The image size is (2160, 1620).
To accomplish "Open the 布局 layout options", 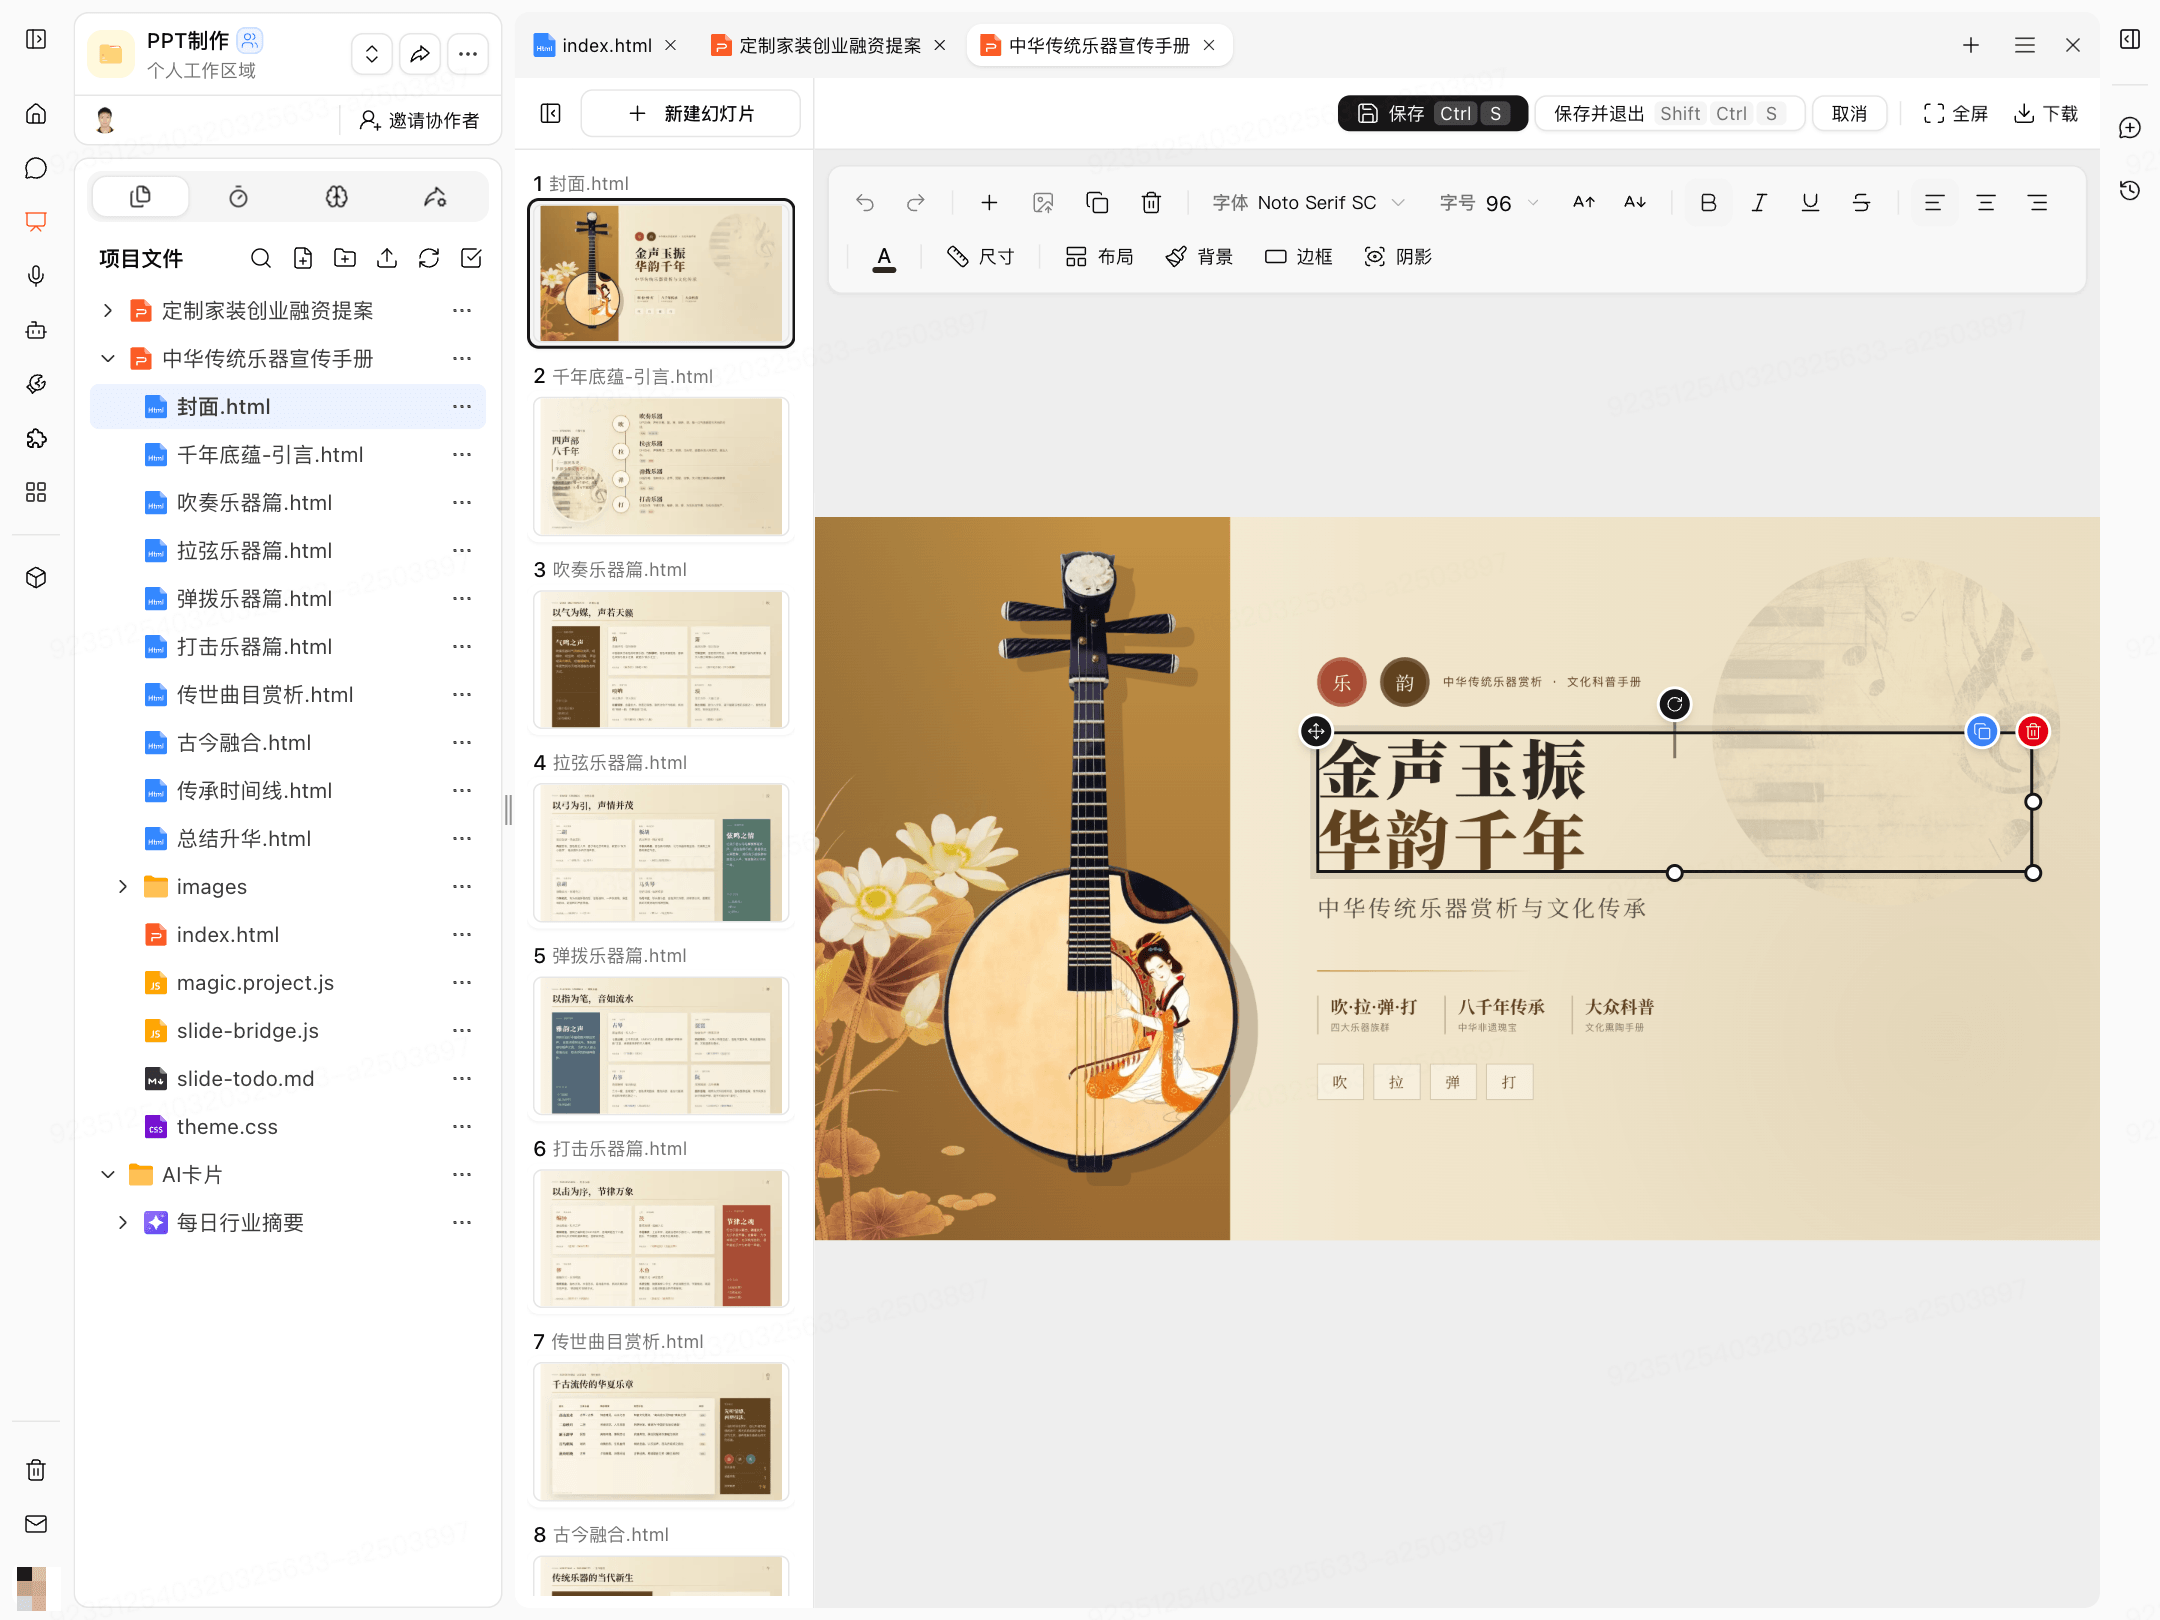I will point(1099,257).
